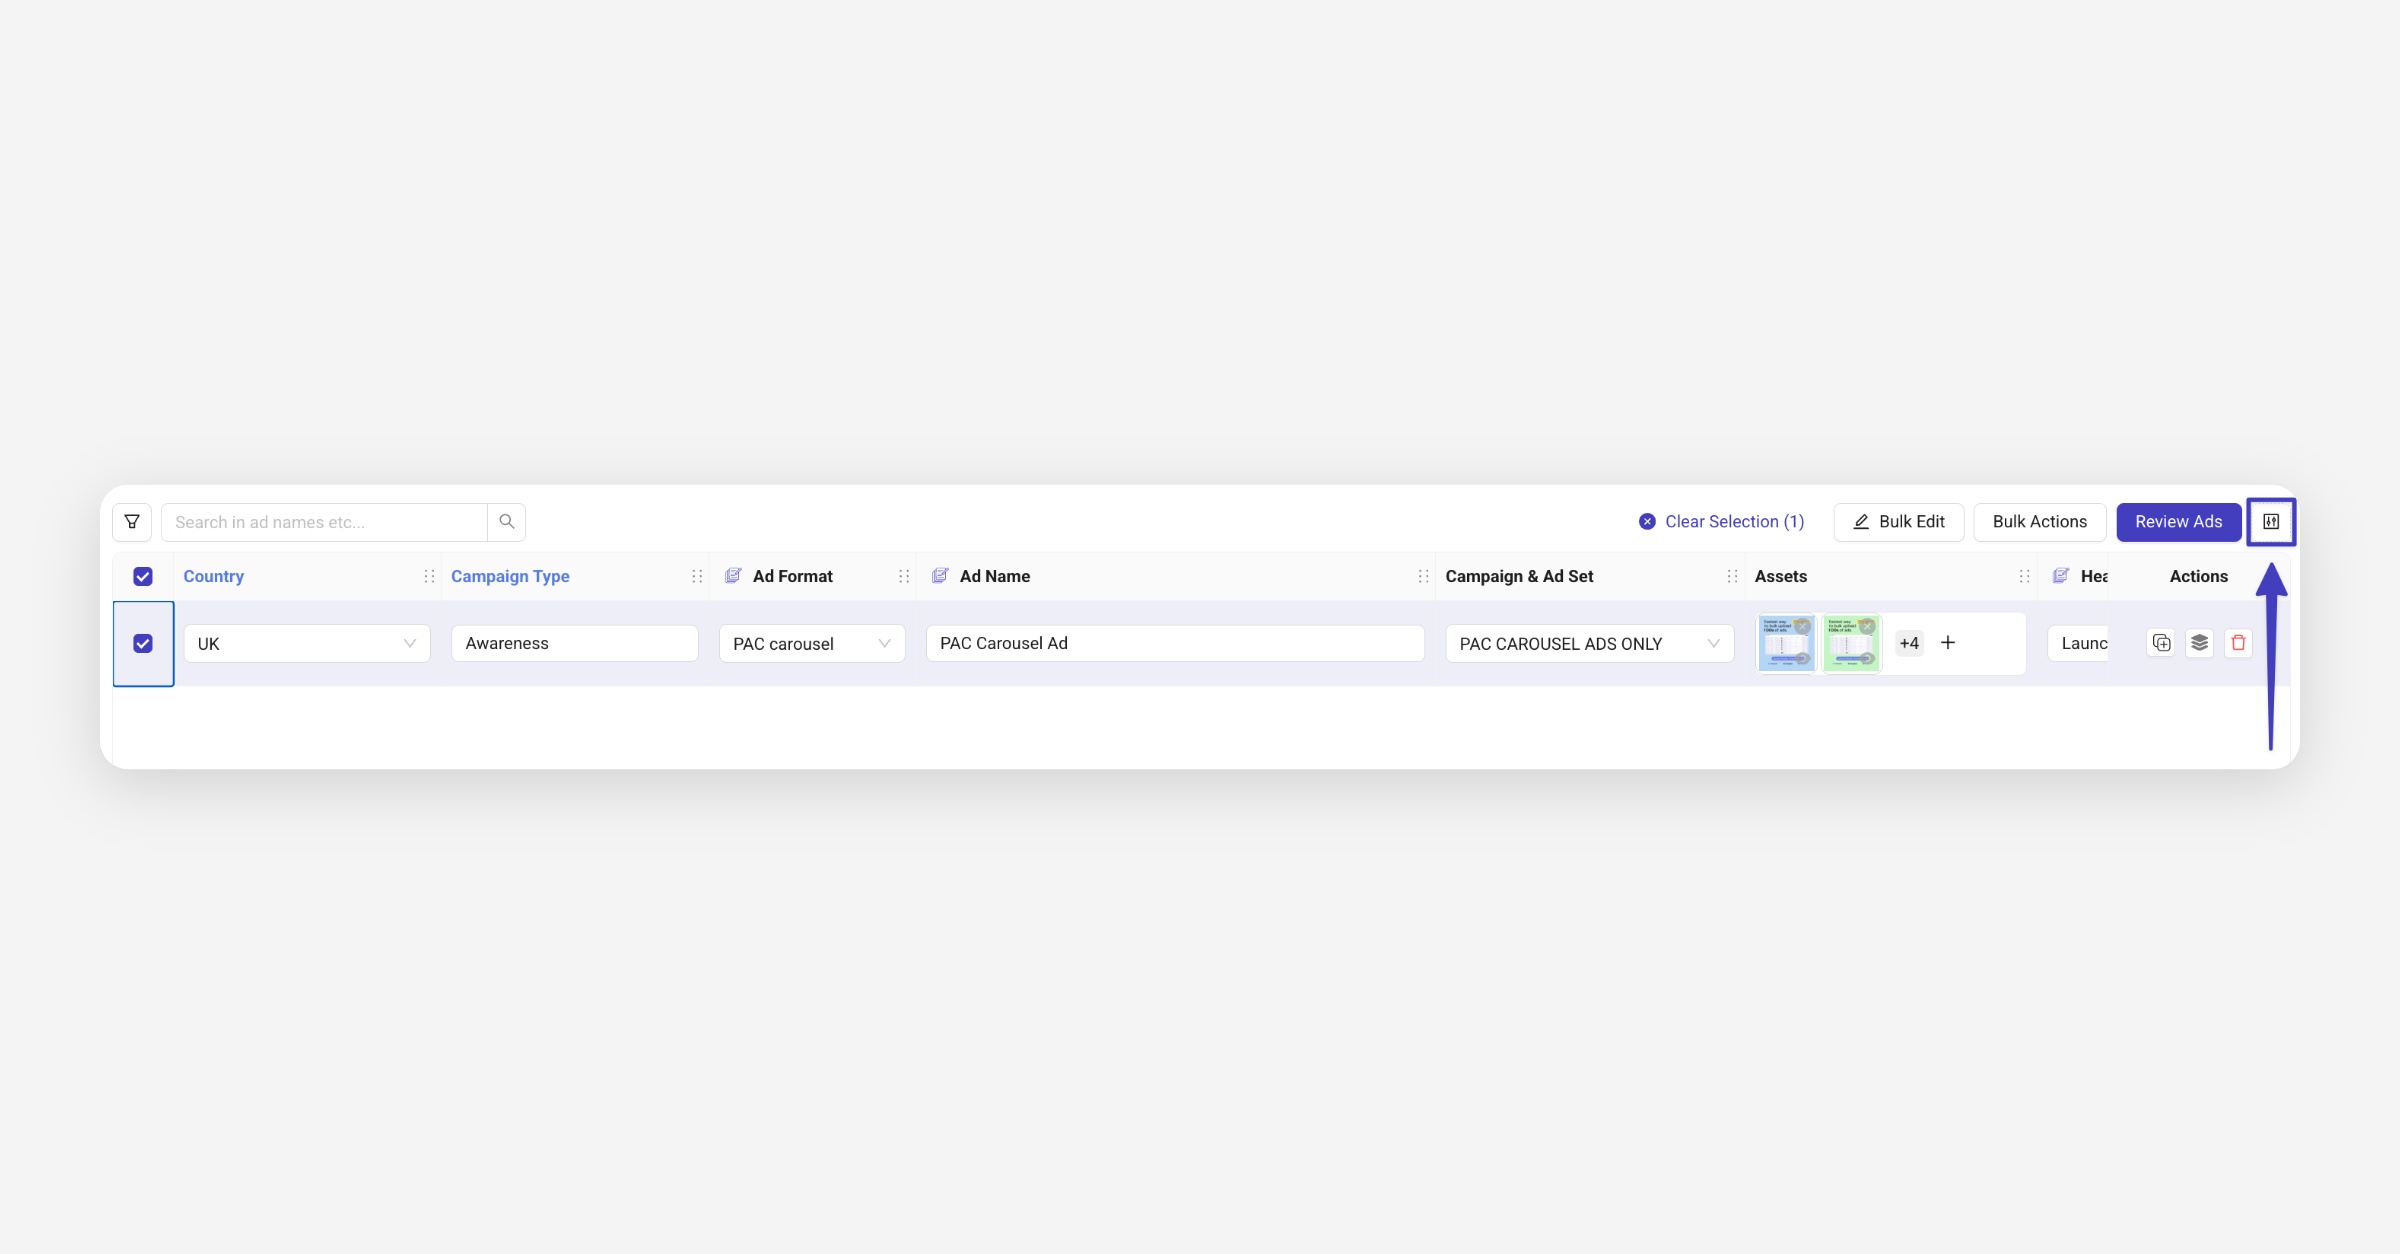Open the PAC carousel format dropdown
The width and height of the screenshot is (2400, 1254).
(x=812, y=644)
